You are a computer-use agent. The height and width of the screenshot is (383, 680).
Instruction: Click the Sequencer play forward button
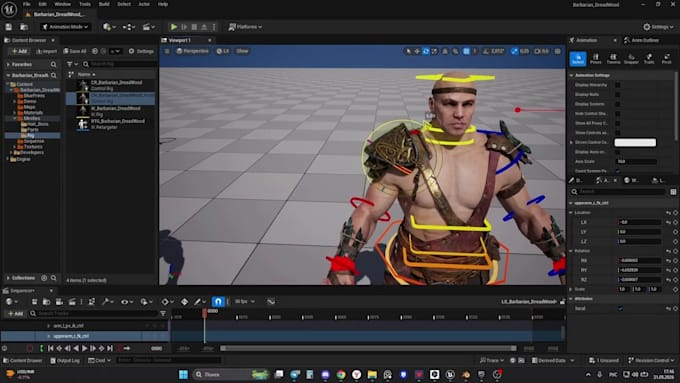point(84,348)
